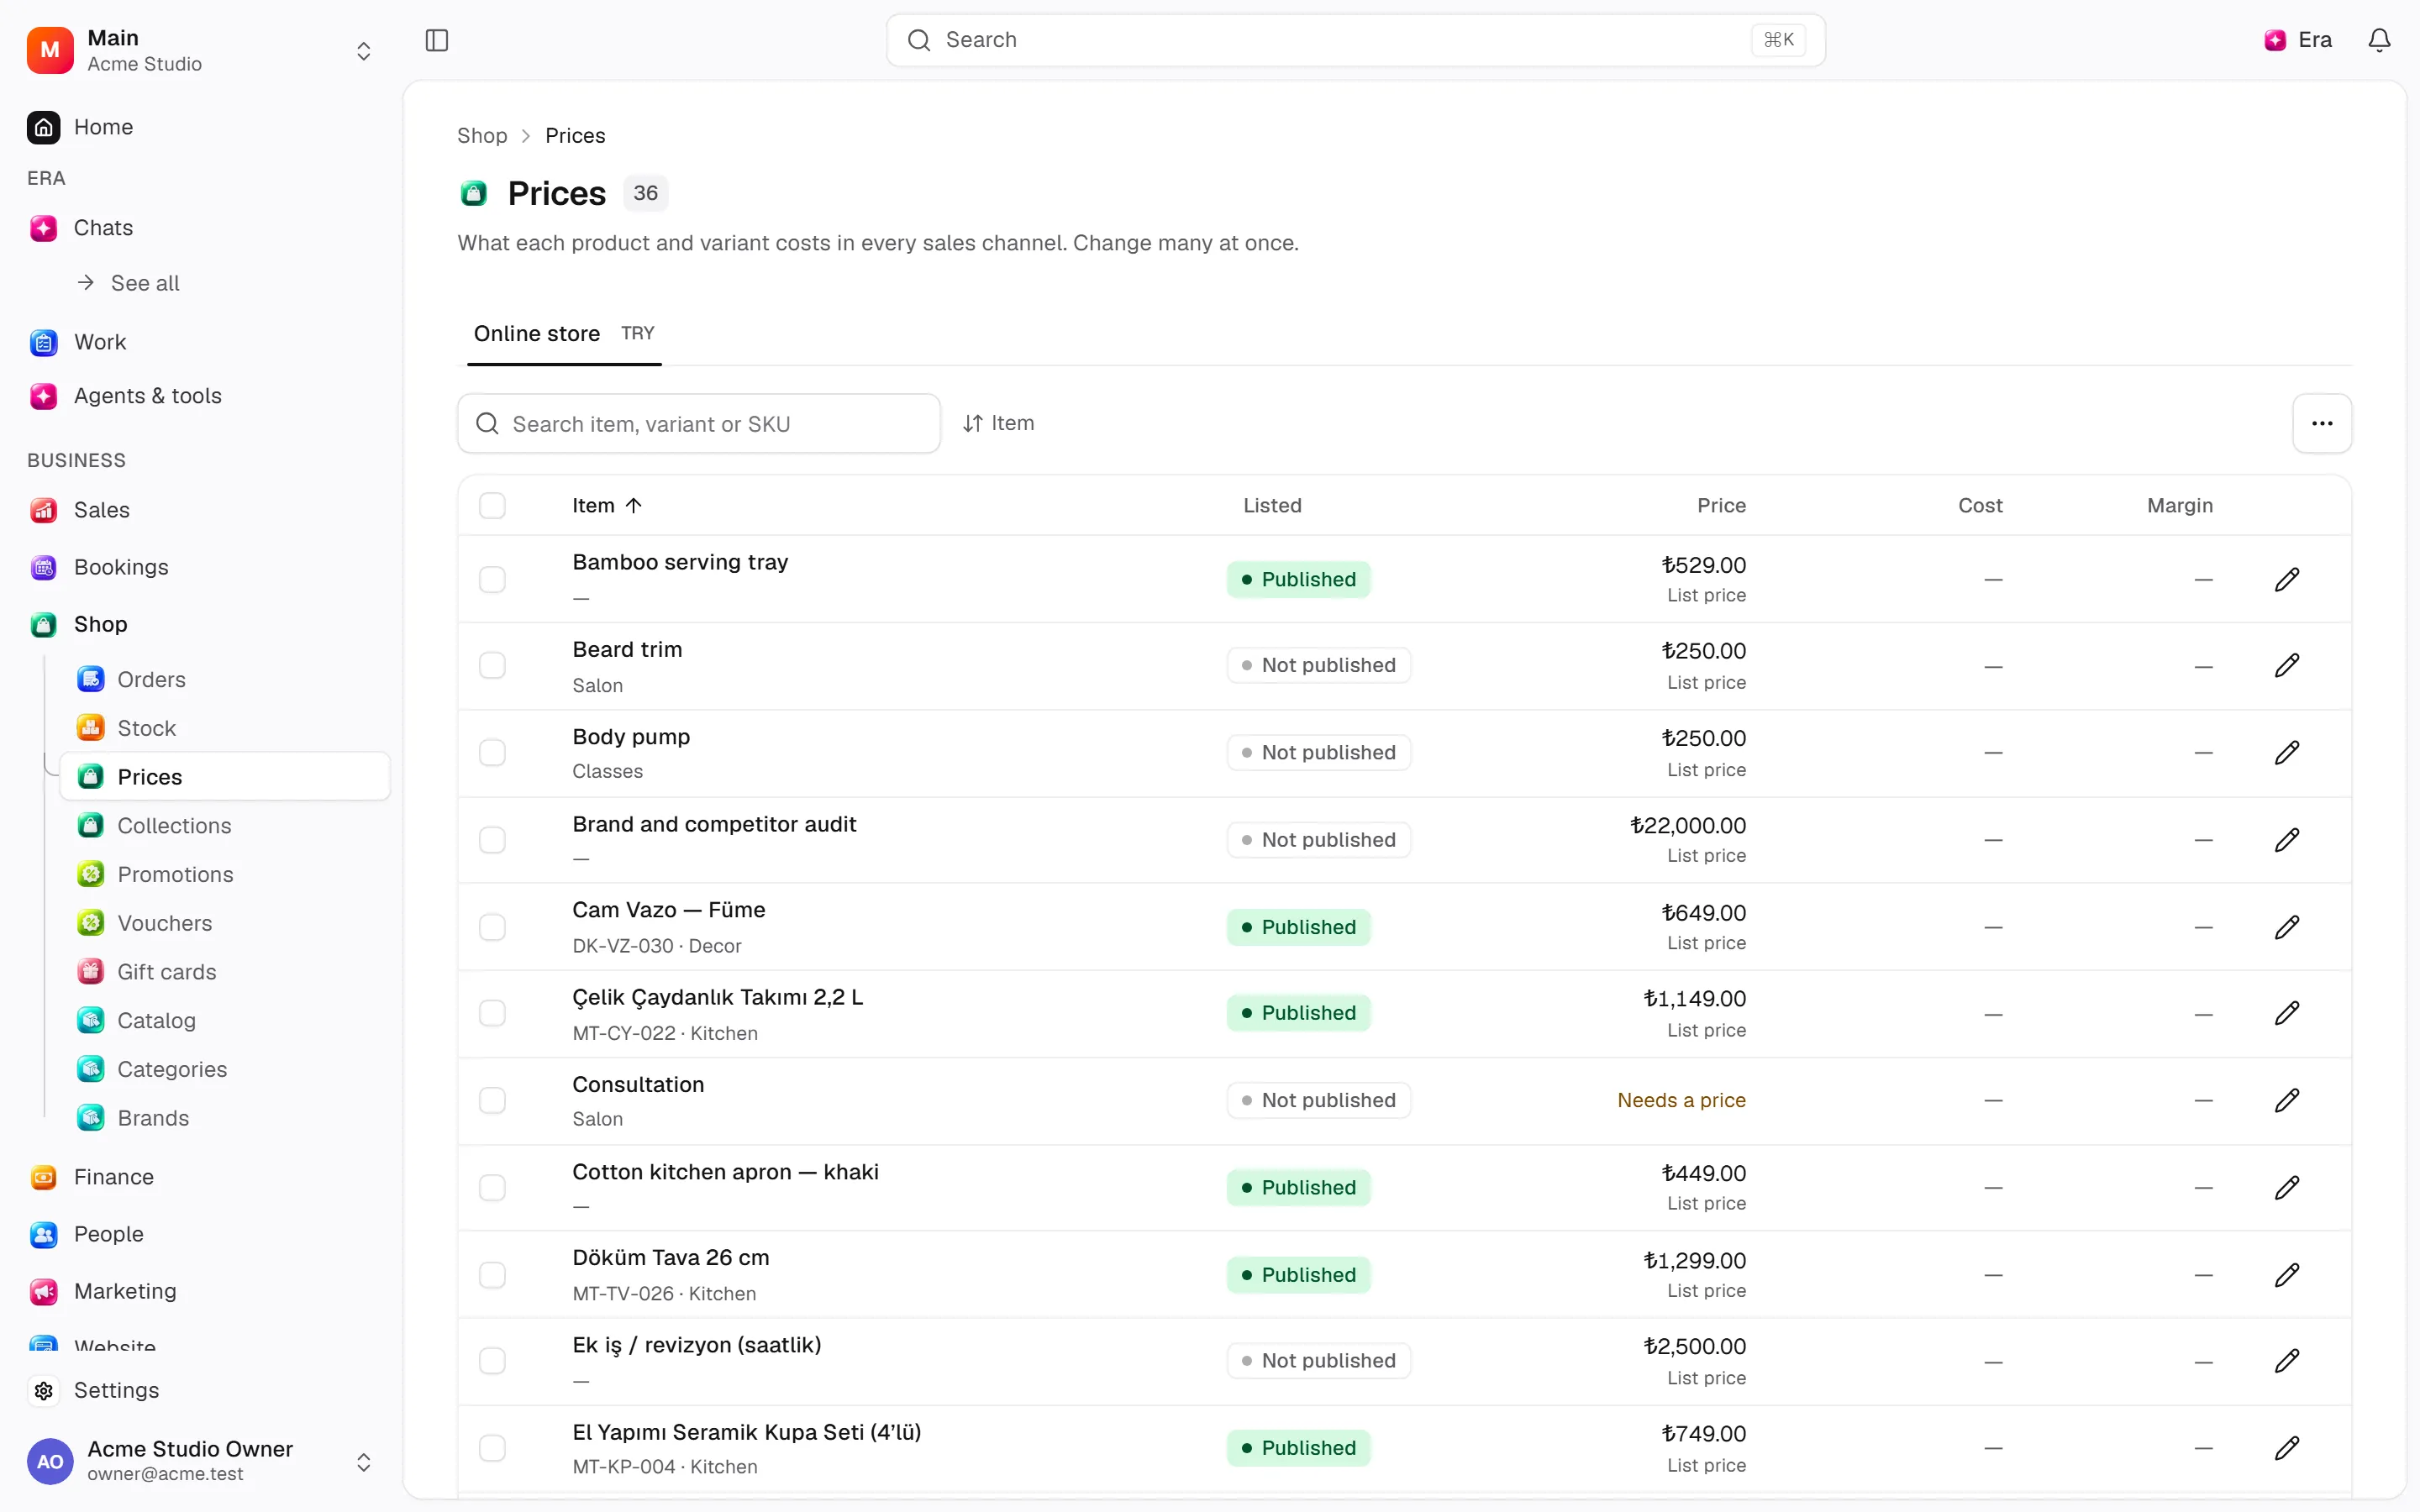Sort by the Item column header
2420x1512 pixels.
607,506
